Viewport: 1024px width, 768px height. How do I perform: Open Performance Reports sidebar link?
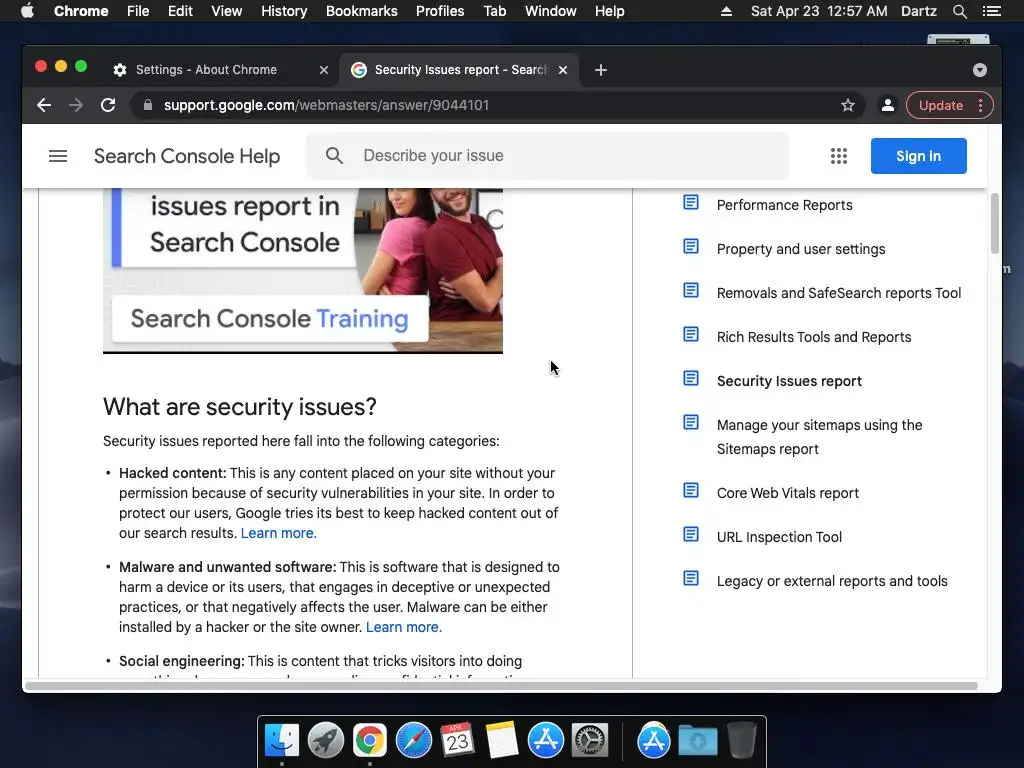tap(784, 205)
